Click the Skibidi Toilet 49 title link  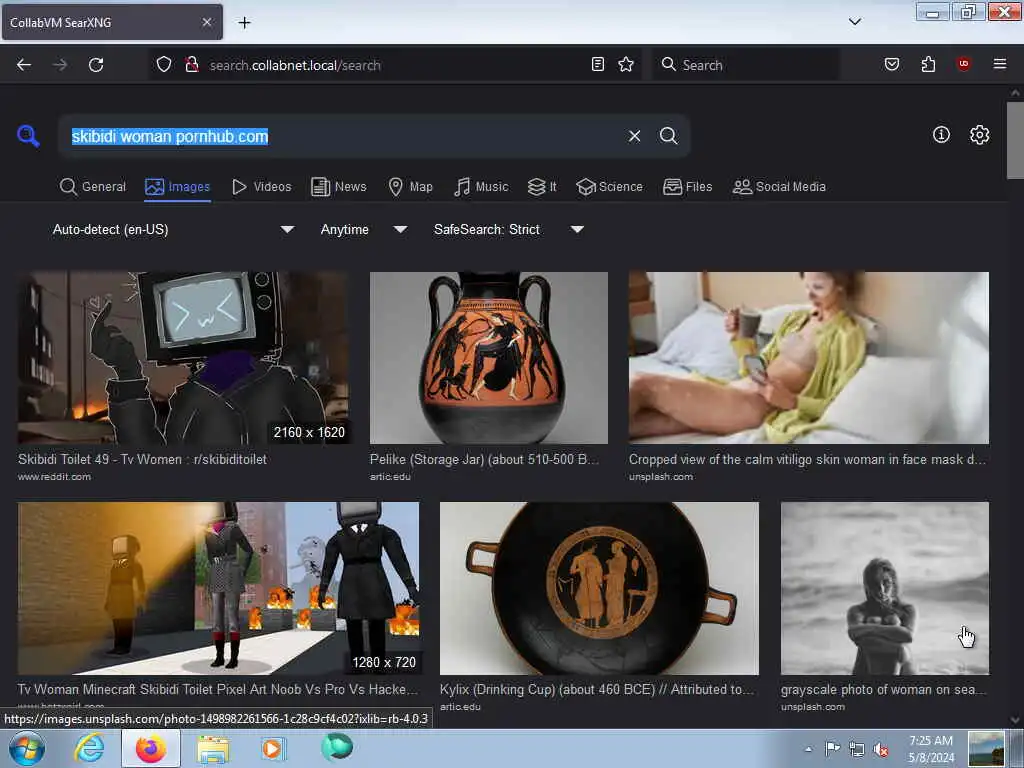click(x=142, y=459)
